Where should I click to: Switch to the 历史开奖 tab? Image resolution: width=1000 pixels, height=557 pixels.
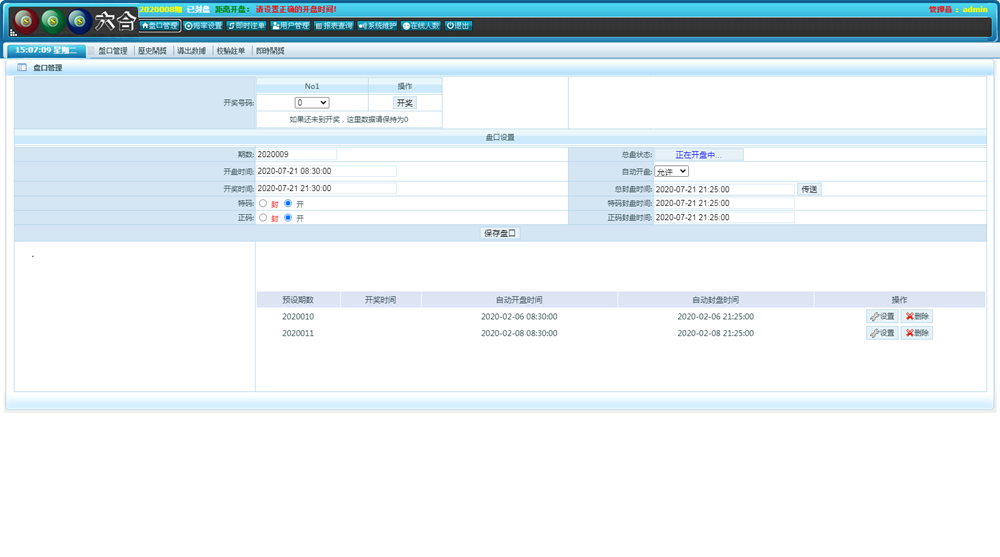(152, 51)
